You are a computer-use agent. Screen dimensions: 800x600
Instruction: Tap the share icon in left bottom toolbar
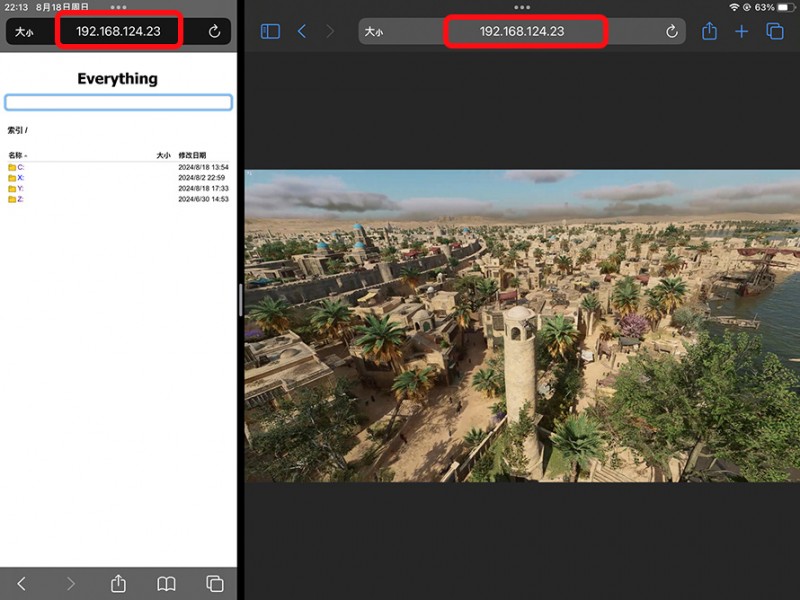click(118, 583)
